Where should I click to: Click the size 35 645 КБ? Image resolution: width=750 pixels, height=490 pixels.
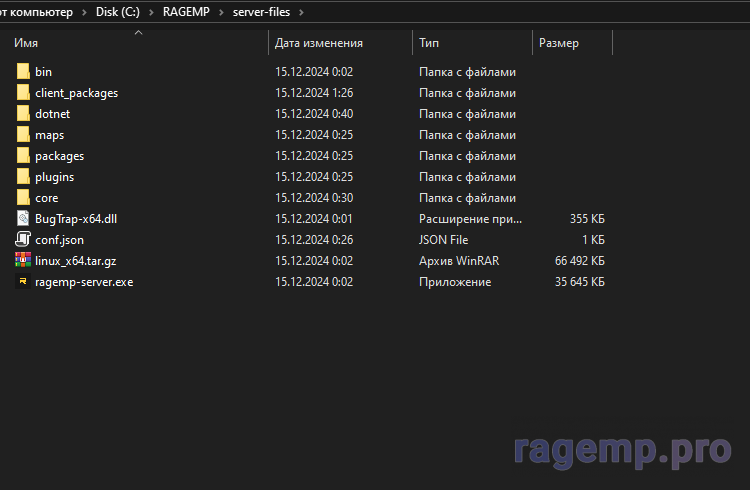click(x=580, y=282)
